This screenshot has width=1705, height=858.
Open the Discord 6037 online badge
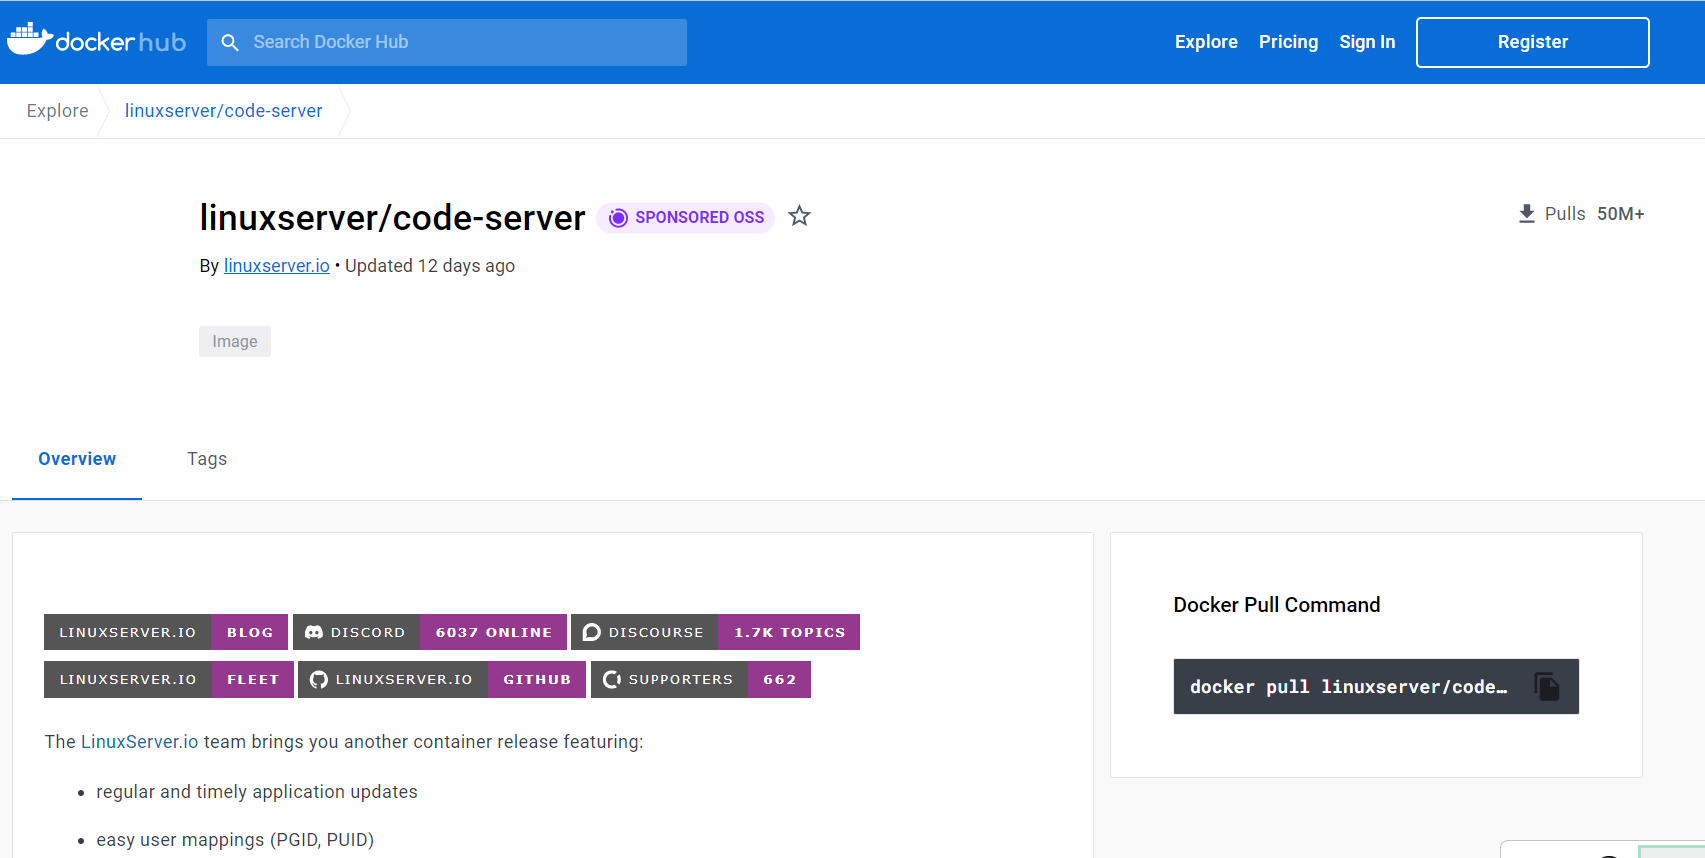point(430,632)
